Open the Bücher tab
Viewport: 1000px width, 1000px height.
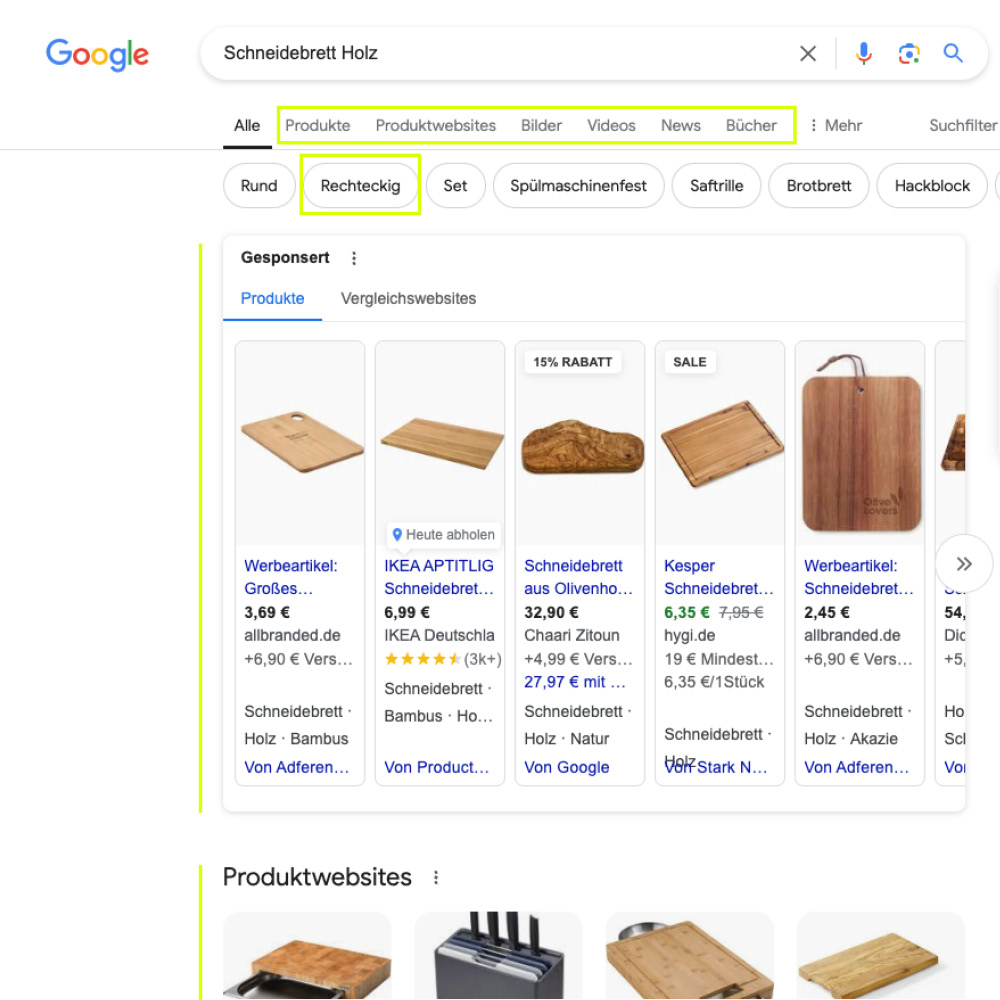click(x=751, y=126)
